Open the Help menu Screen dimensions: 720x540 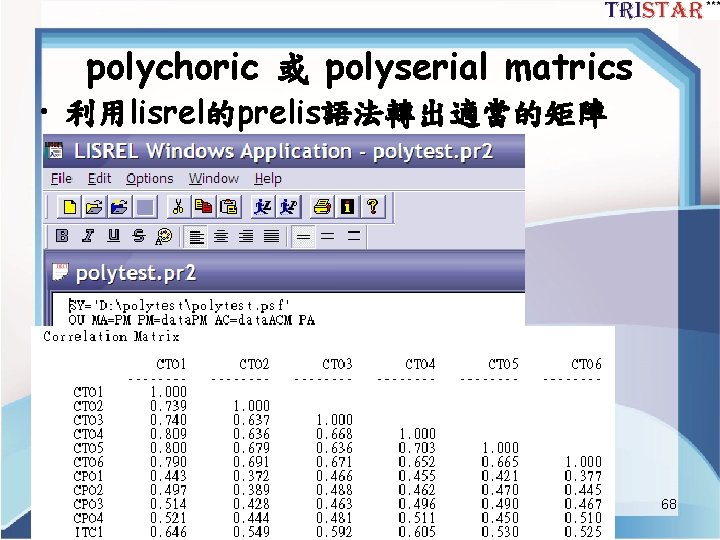pos(268,178)
